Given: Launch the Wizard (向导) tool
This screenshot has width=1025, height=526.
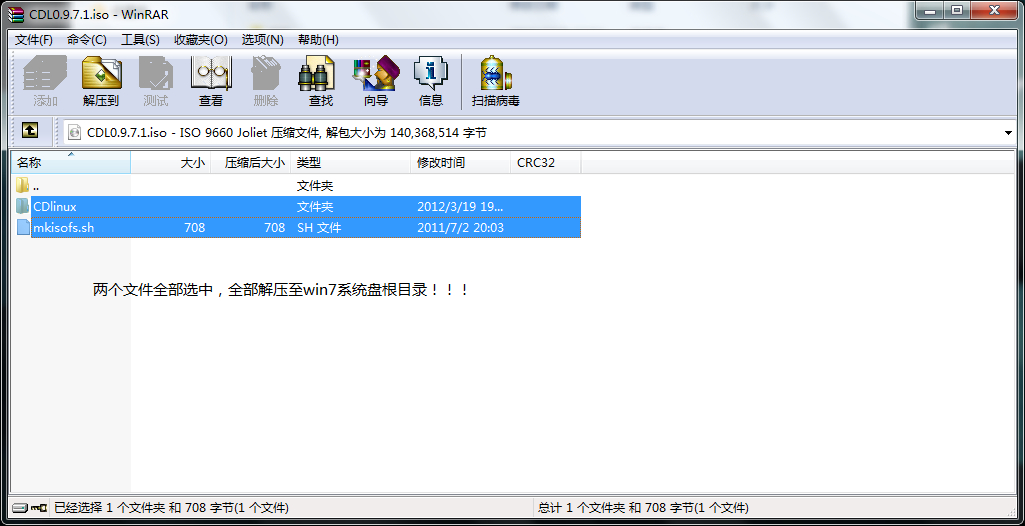Looking at the screenshot, I should tap(375, 81).
